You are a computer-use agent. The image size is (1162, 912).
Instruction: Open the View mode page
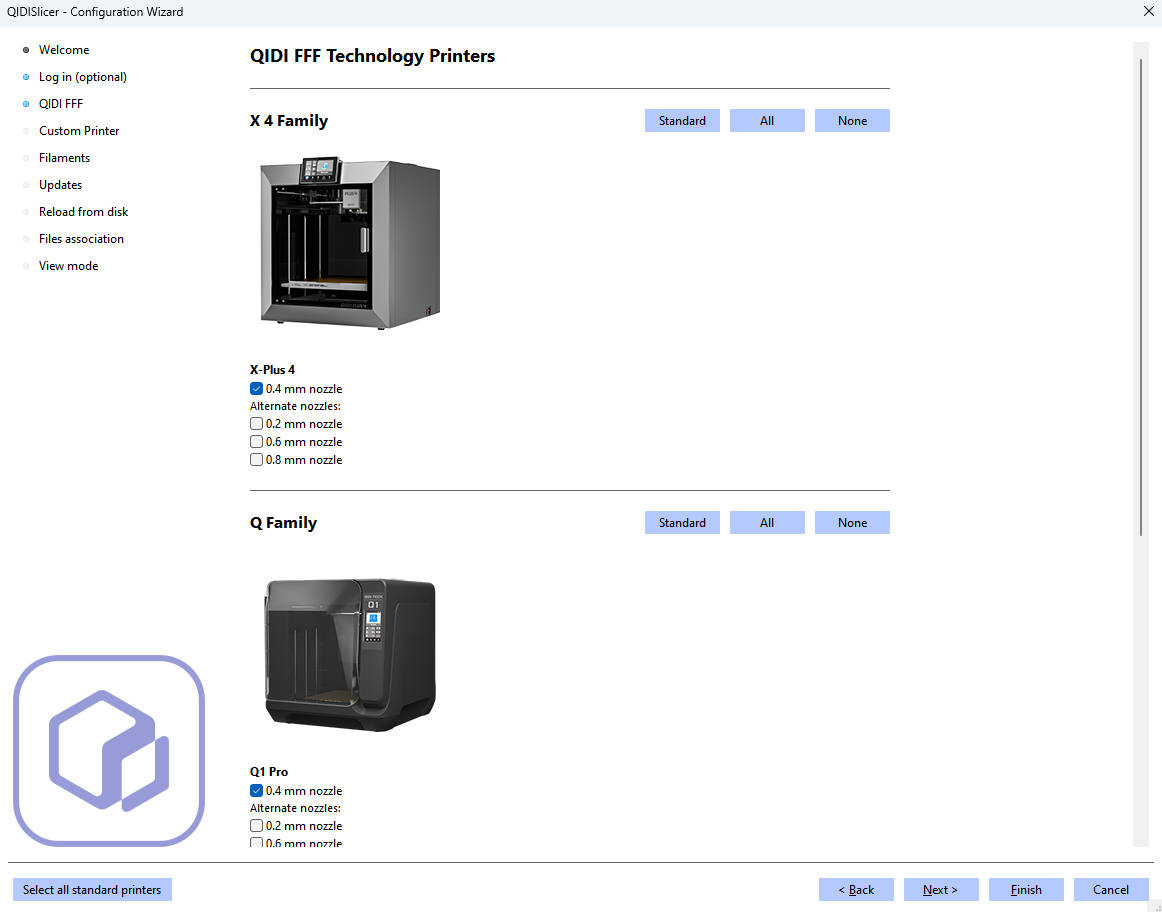tap(68, 266)
